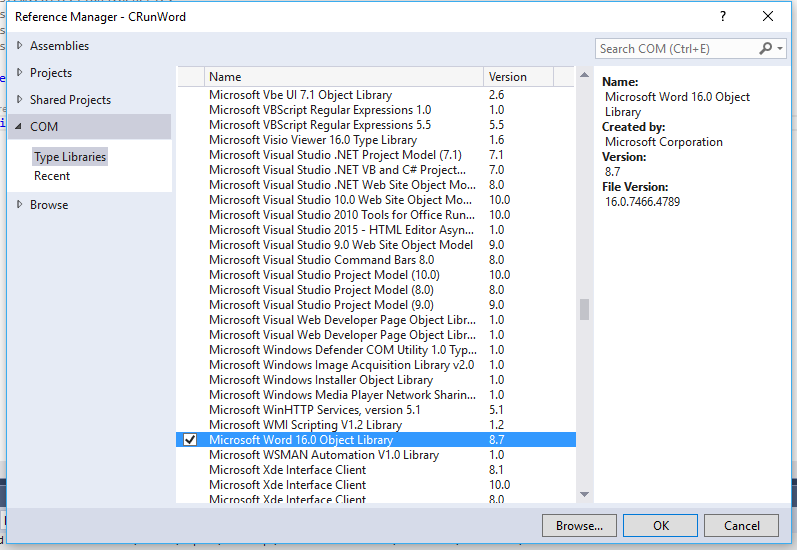Select Recent under COM
Screen dimensions: 797x550
click(x=52, y=176)
